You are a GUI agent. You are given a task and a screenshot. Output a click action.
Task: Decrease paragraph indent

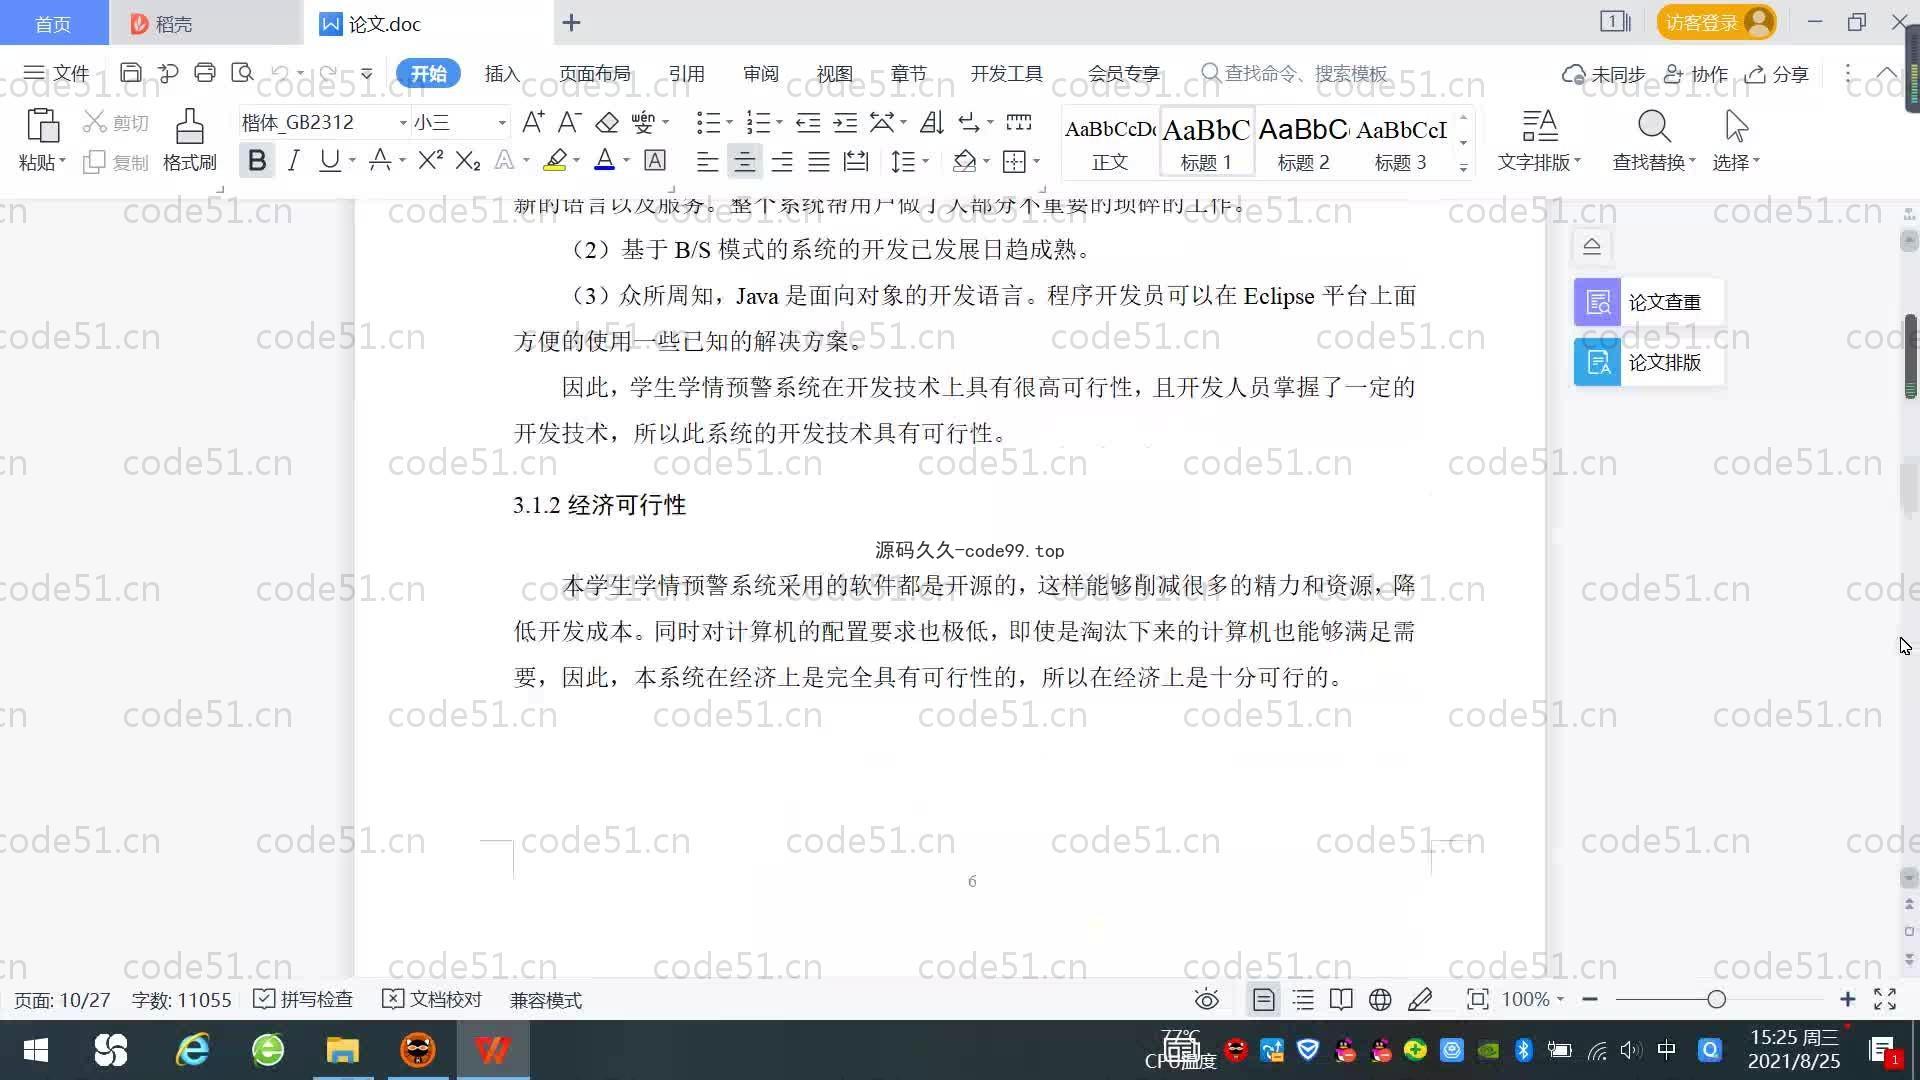(x=808, y=123)
